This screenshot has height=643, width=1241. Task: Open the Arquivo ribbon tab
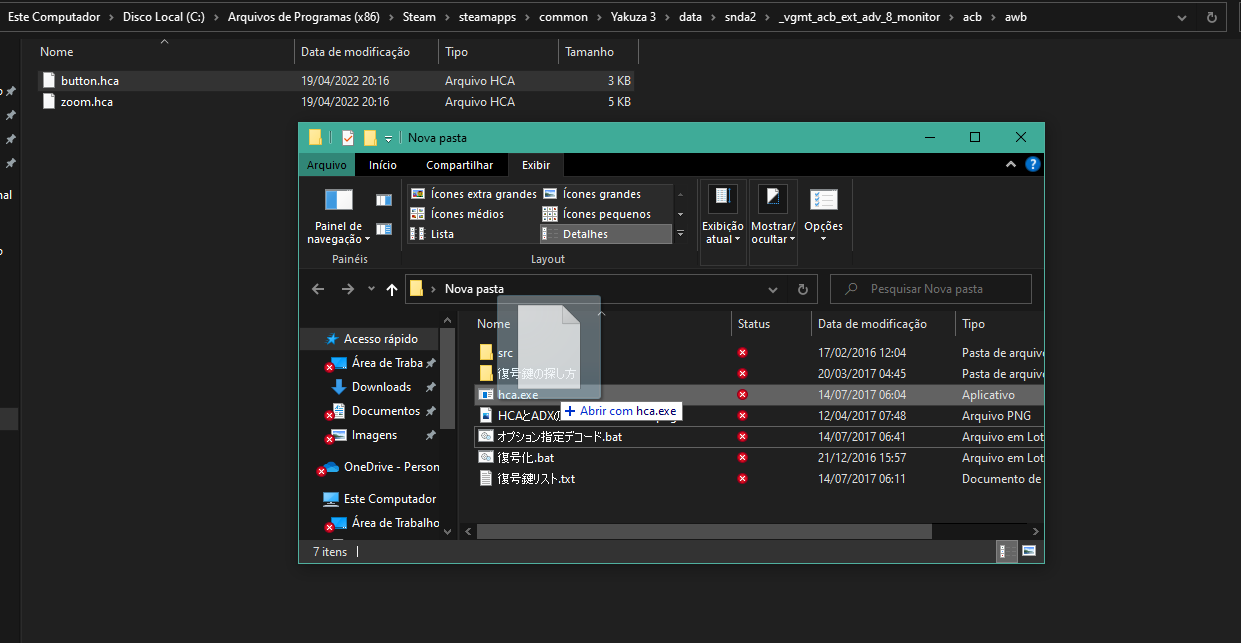click(327, 165)
